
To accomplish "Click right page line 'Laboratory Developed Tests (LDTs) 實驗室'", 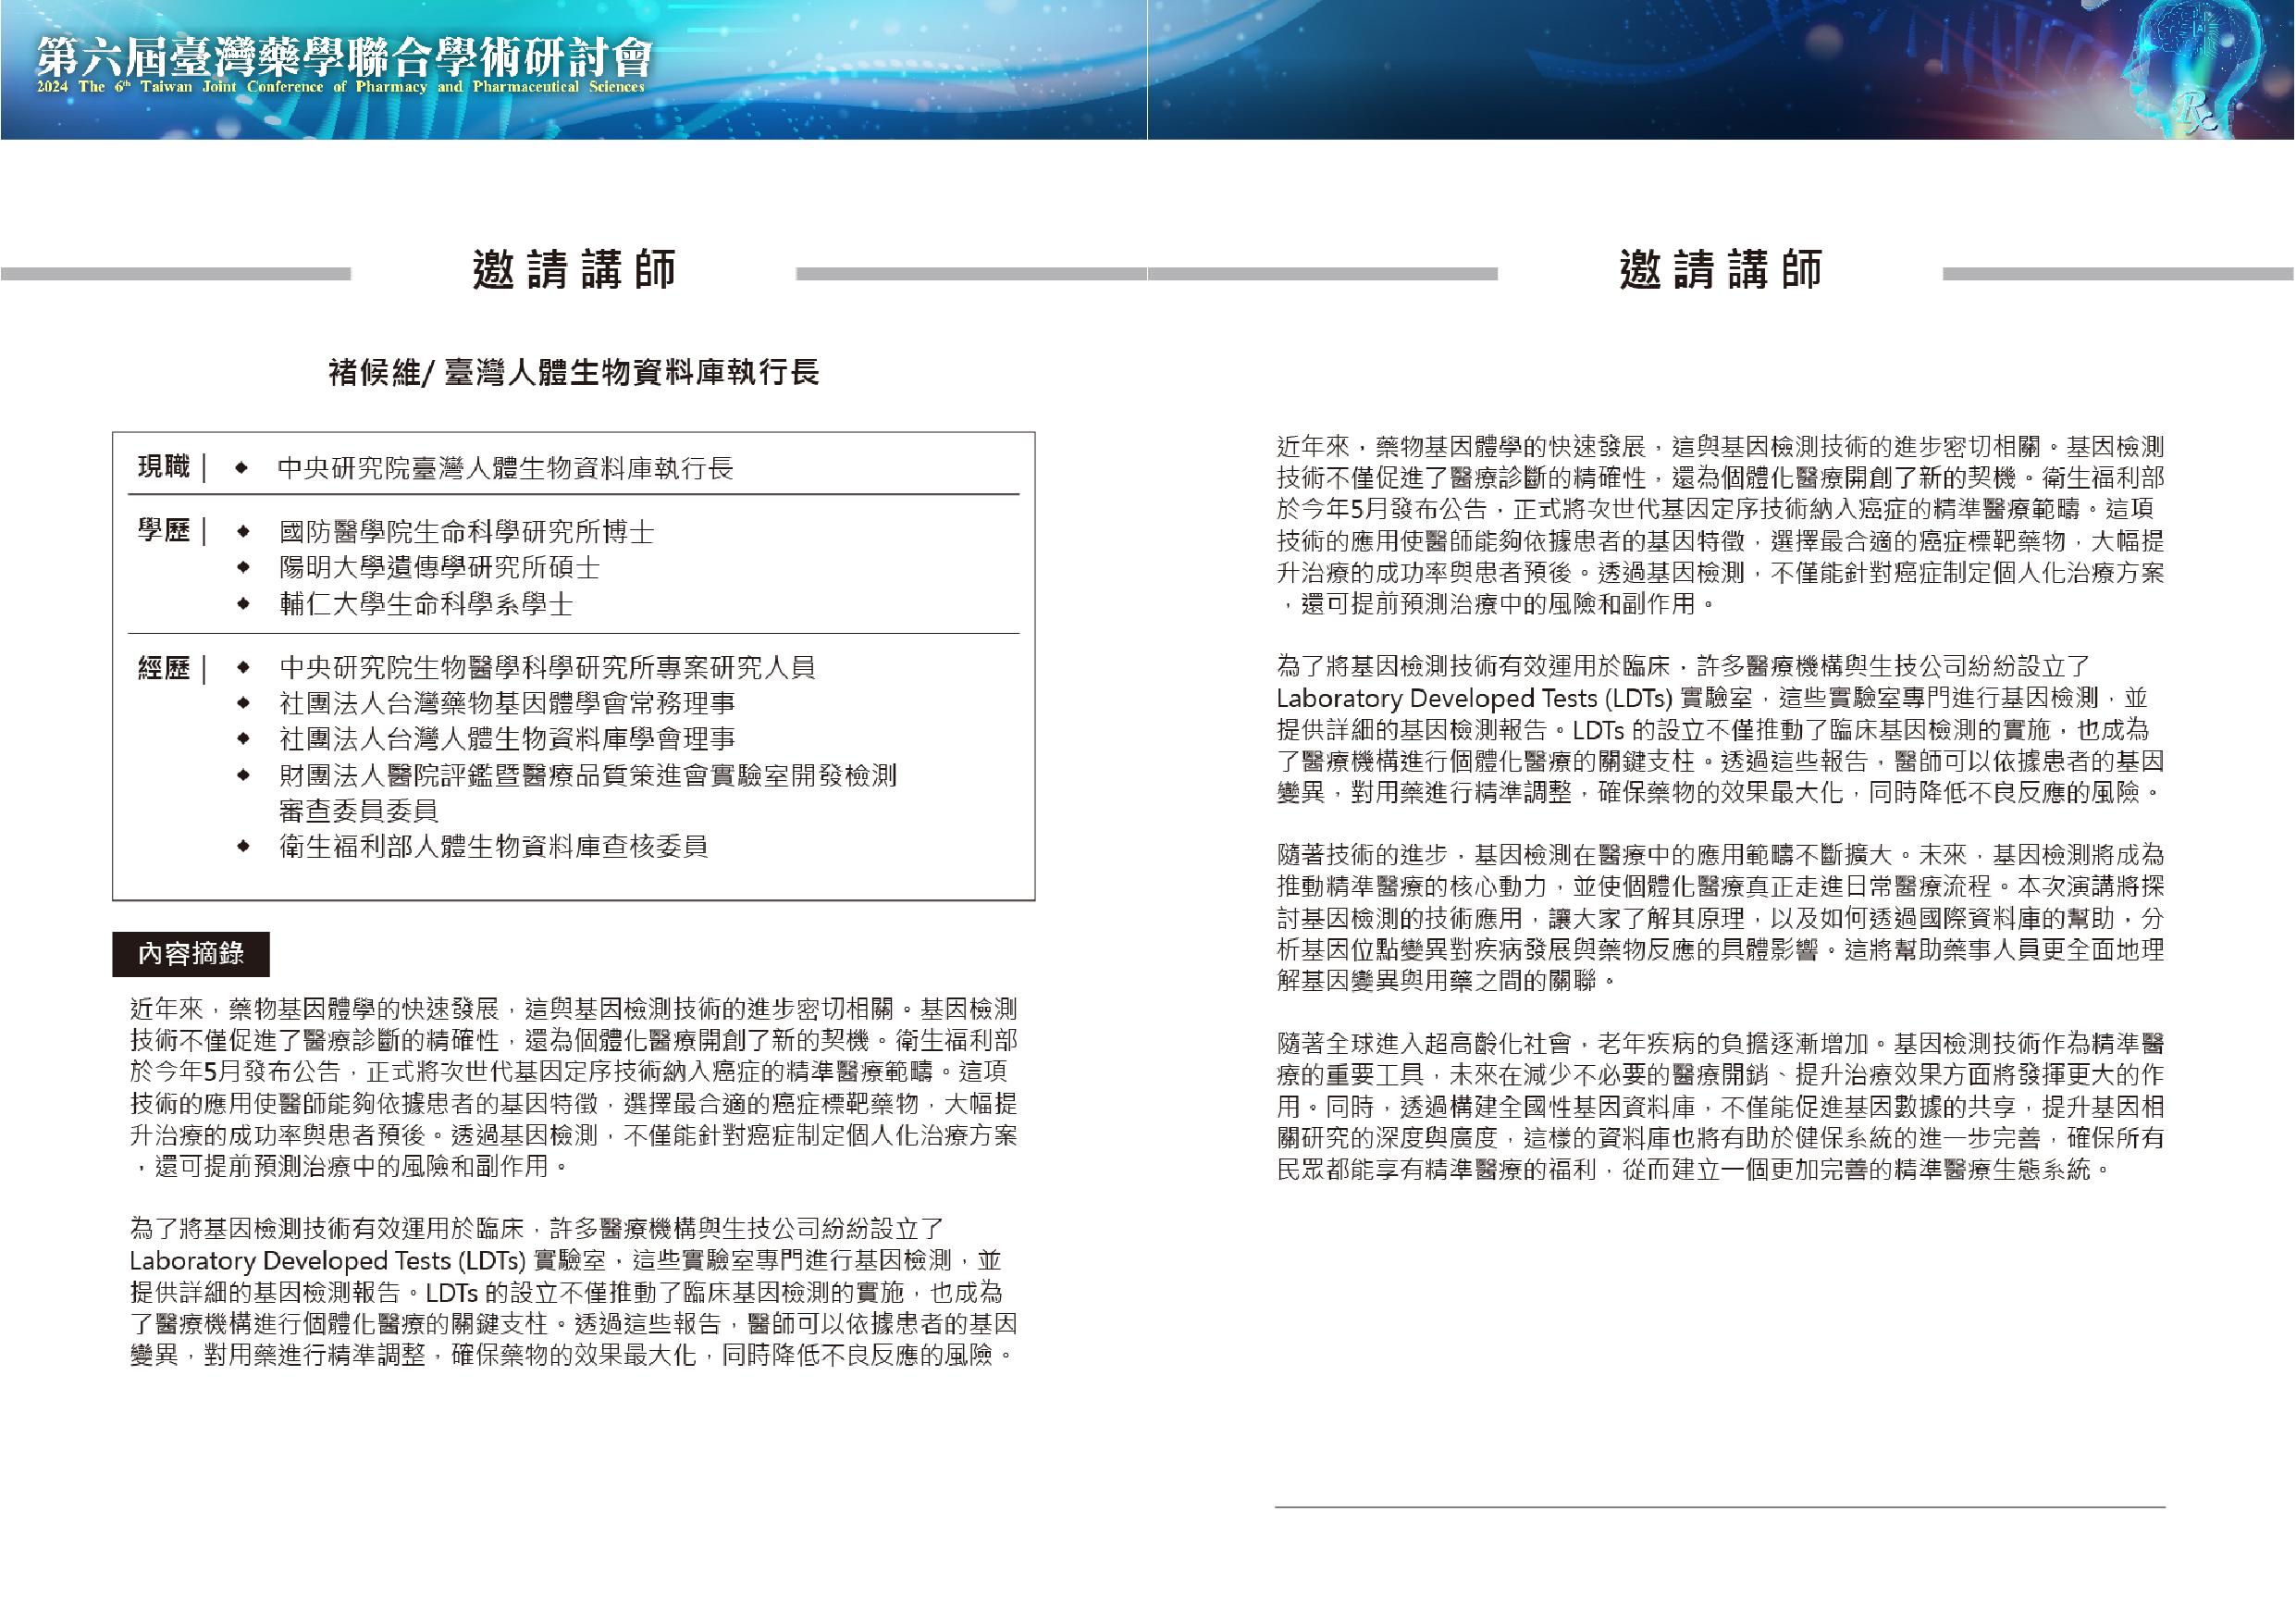I will 1515,698.
